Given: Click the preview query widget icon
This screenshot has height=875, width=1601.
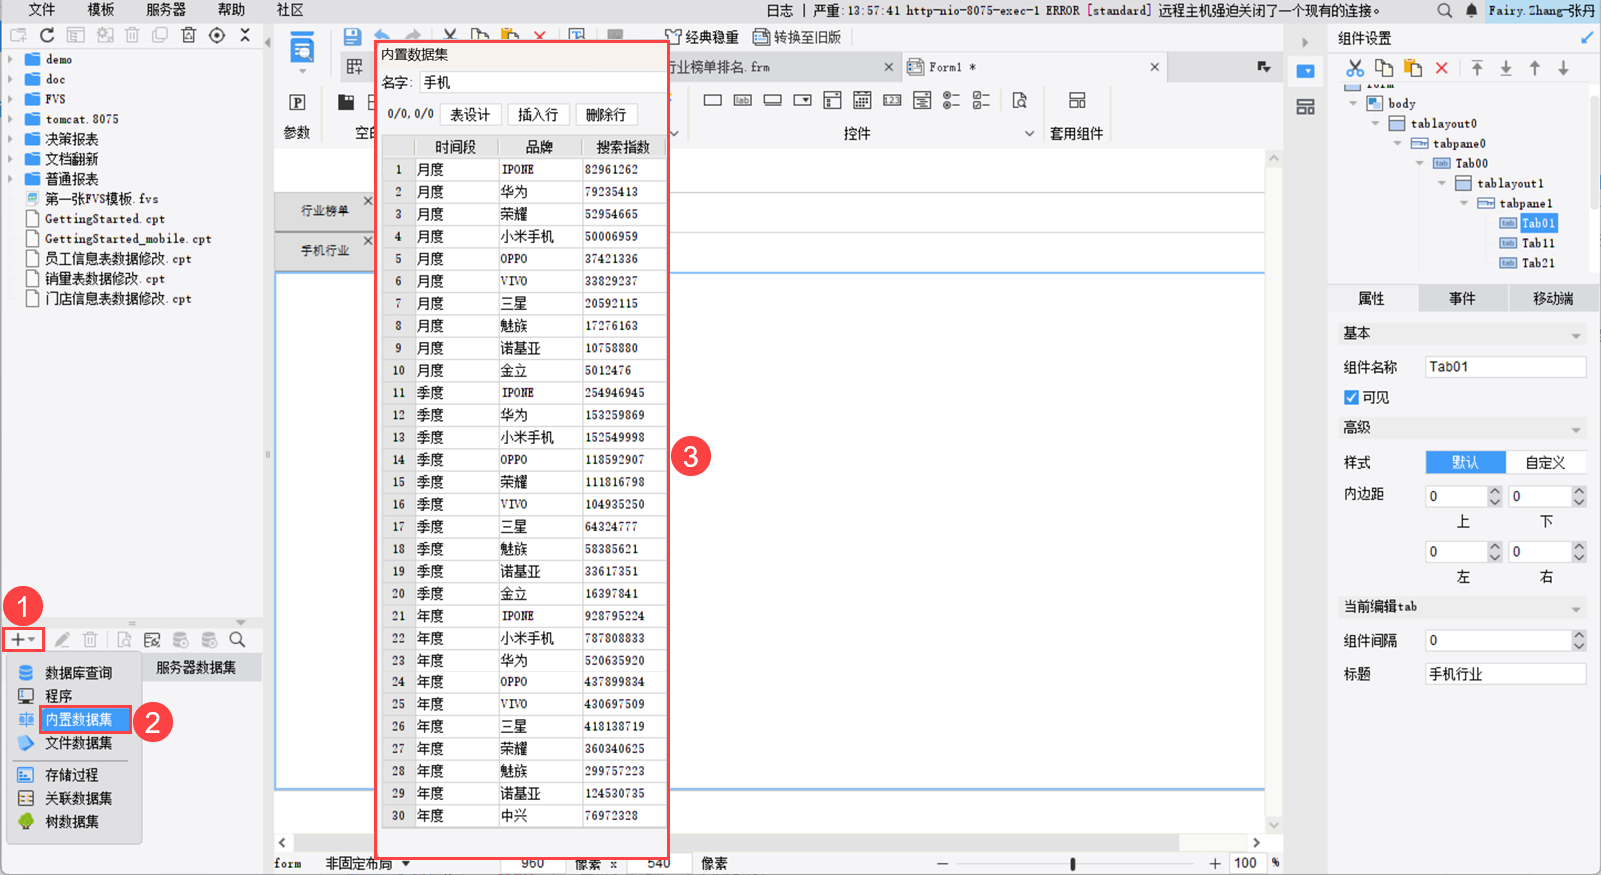Looking at the screenshot, I should click(1020, 100).
